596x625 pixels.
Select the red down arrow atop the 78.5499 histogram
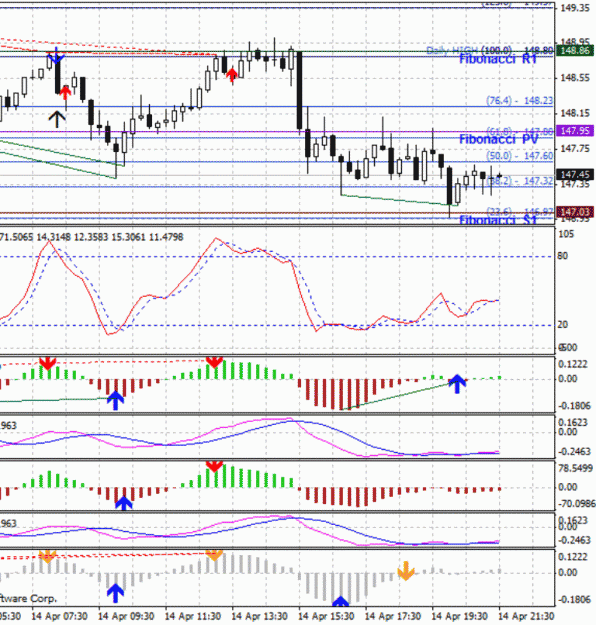[x=214, y=466]
